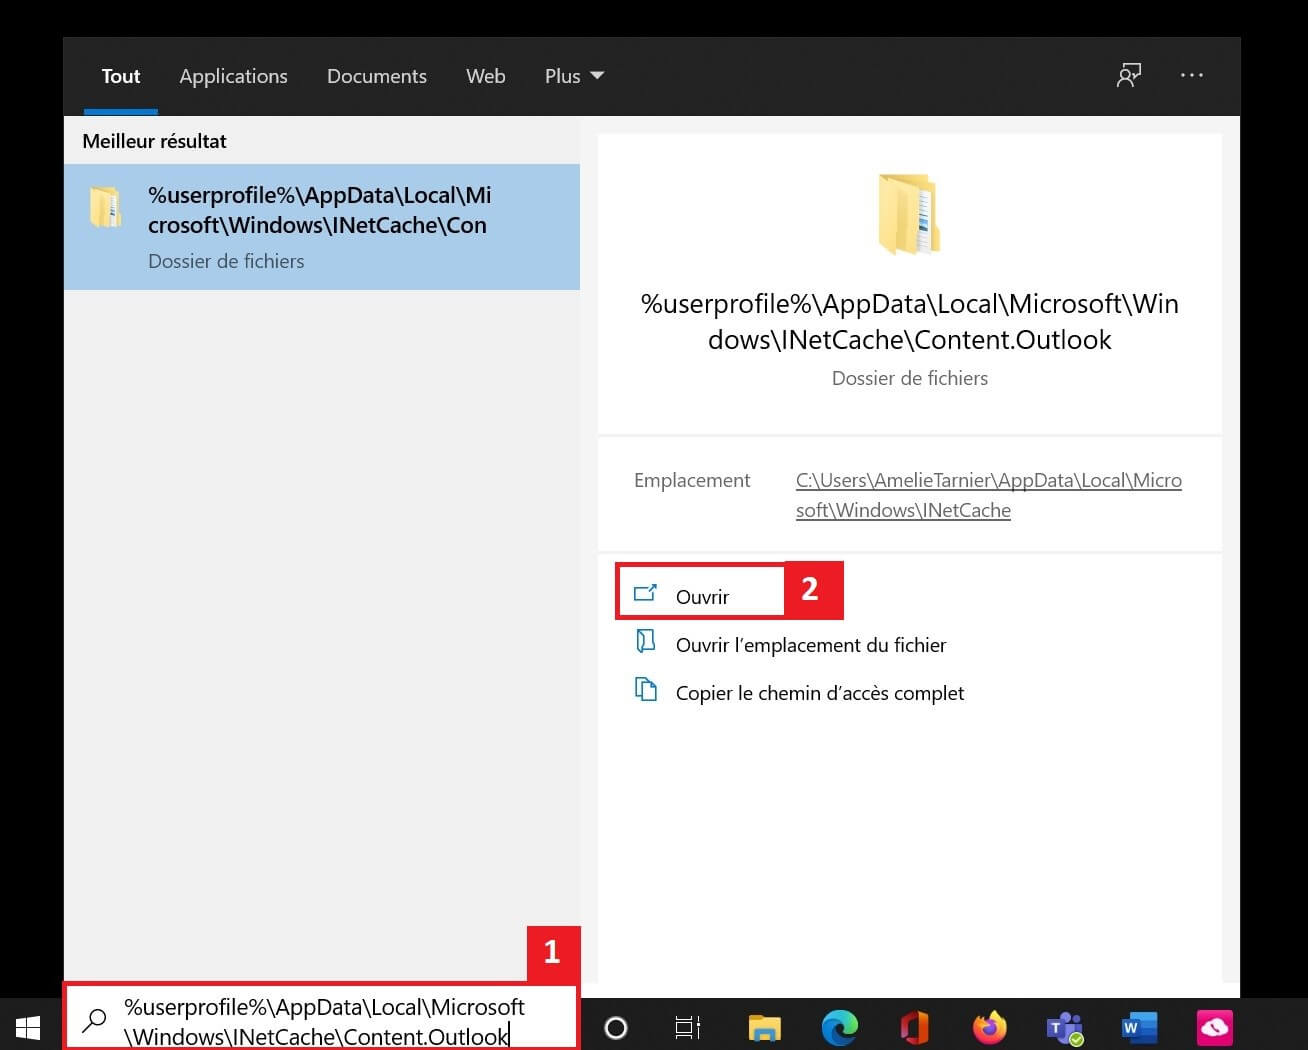The image size is (1308, 1050).
Task: Click the Cortana circle icon
Action: click(616, 1027)
